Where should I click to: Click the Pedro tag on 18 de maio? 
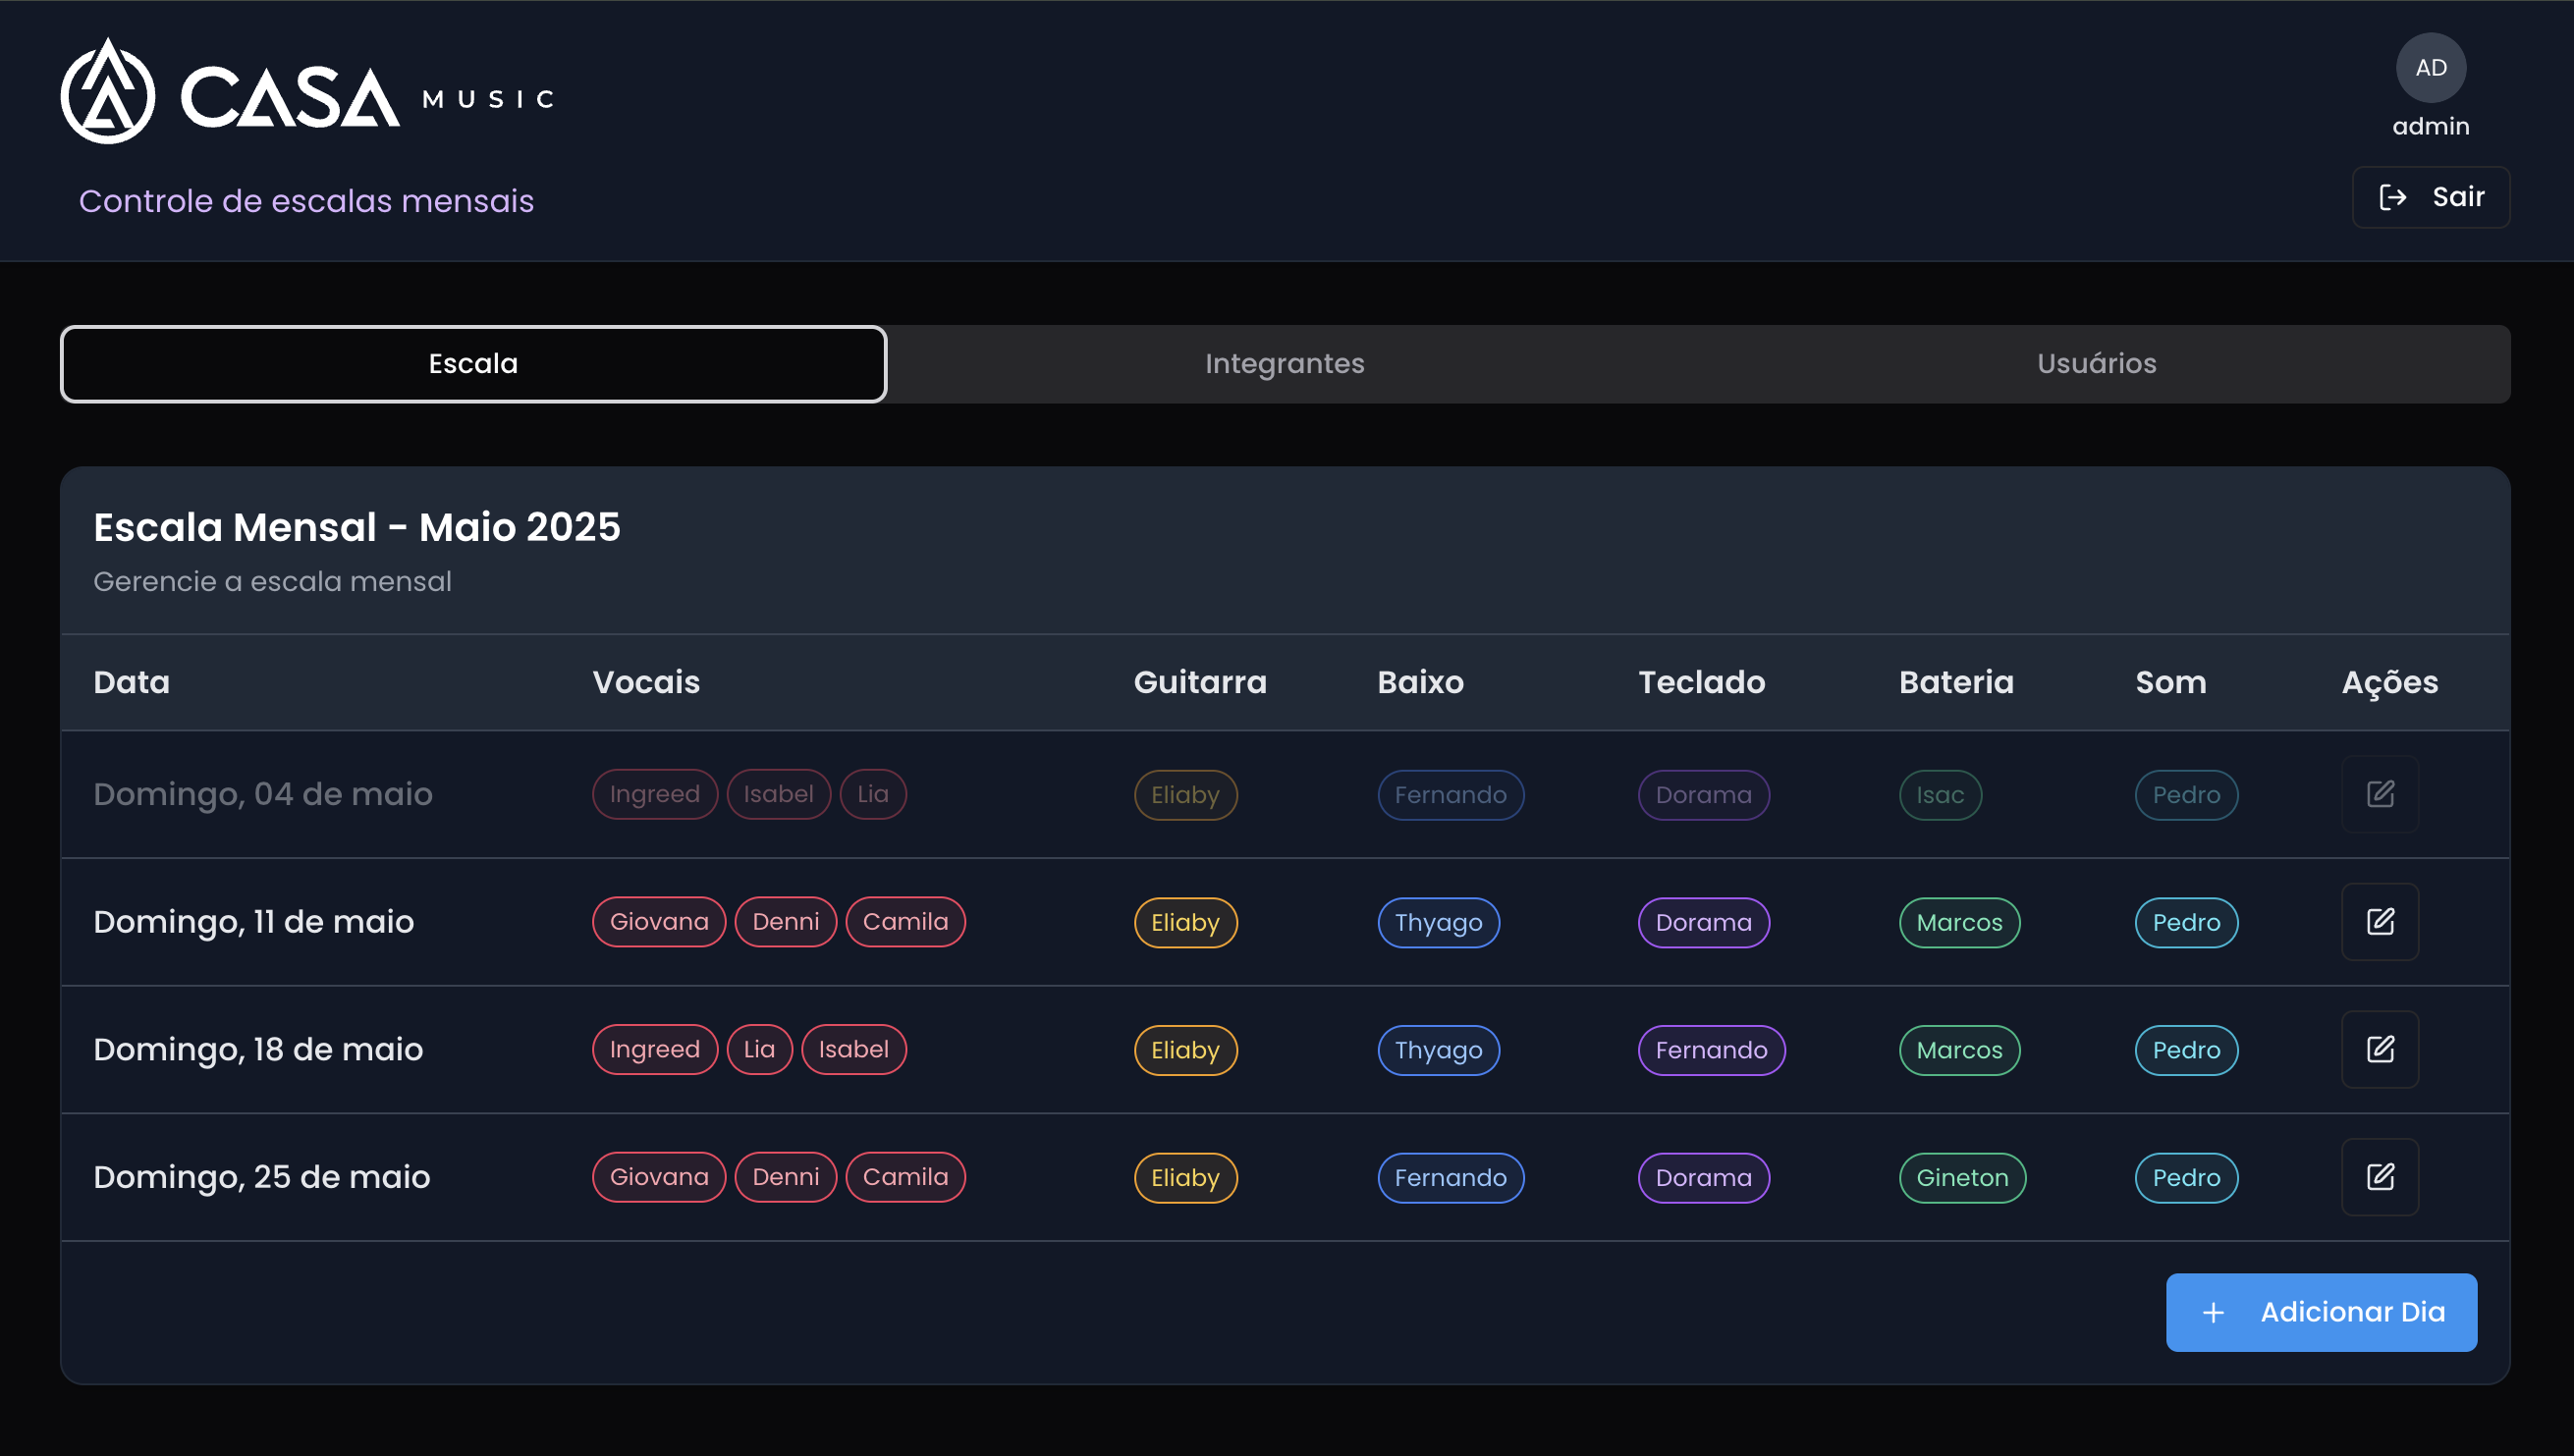(2186, 1051)
